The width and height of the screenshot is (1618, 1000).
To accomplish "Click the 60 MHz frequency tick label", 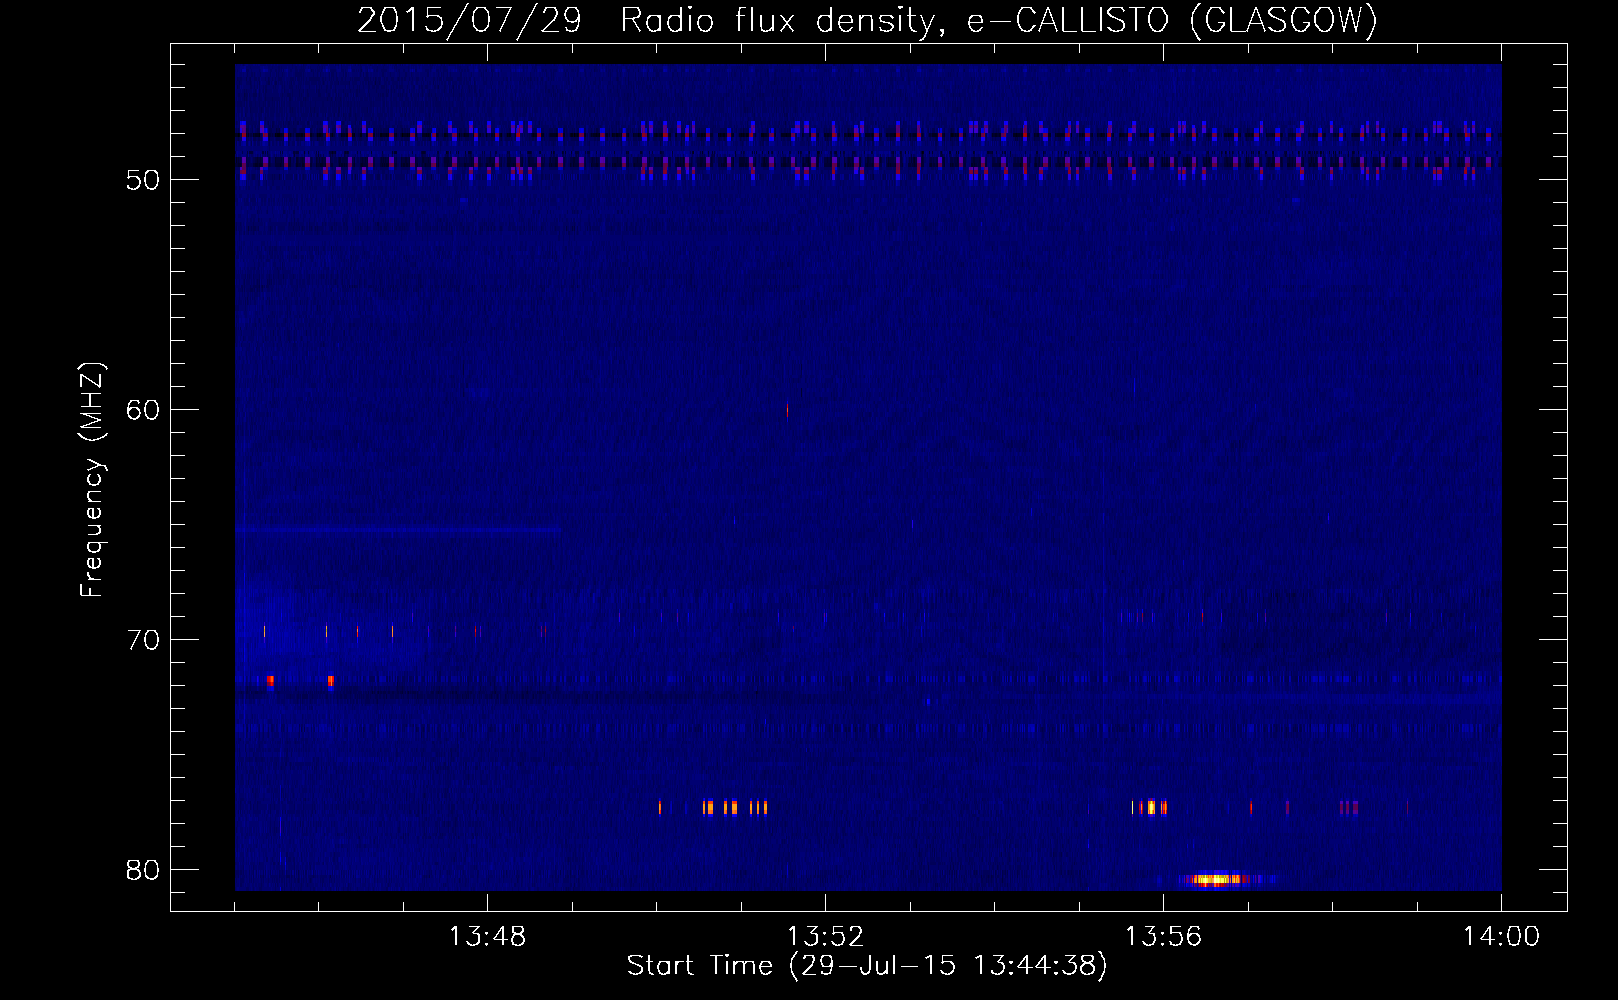I will (143, 410).
